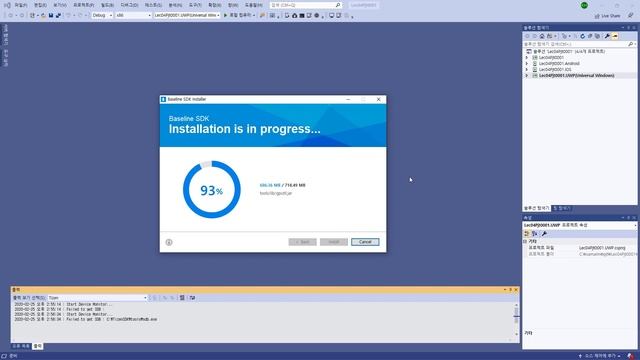Switch to the Error List tab
This screenshot has height=360, width=640.
click(x=20, y=346)
